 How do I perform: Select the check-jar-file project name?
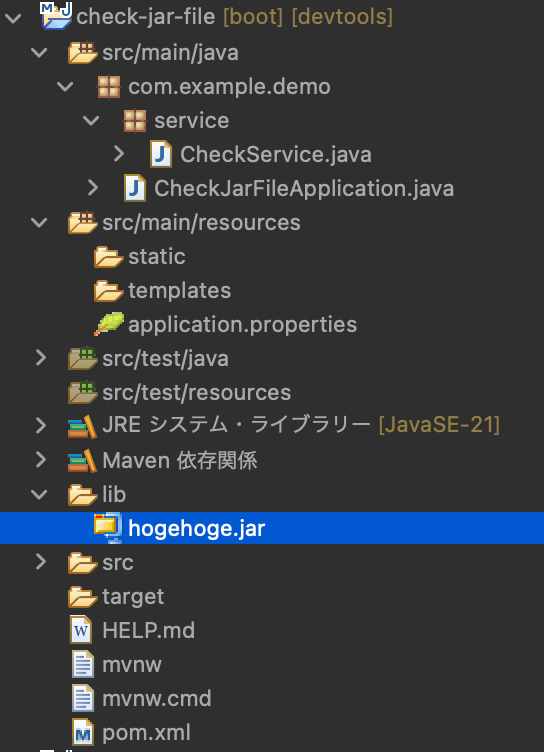coord(145,17)
